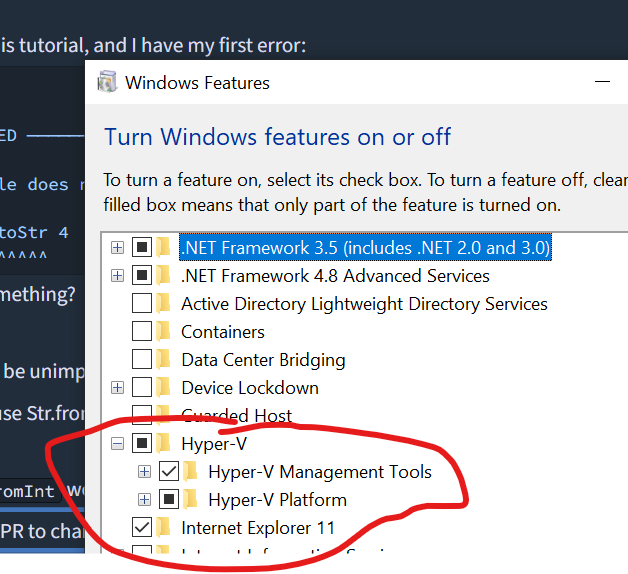Select the 'Guarded Host' feature label
The height and width of the screenshot is (574, 628).
(x=236, y=416)
